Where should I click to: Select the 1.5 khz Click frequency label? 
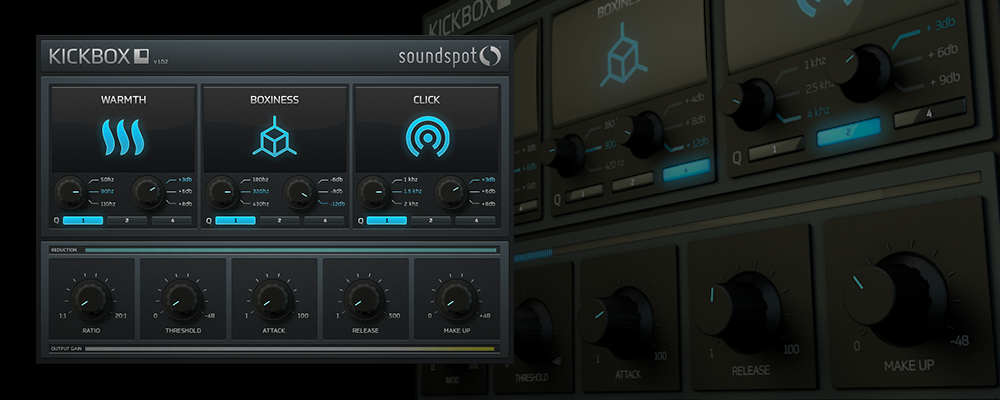(x=413, y=191)
